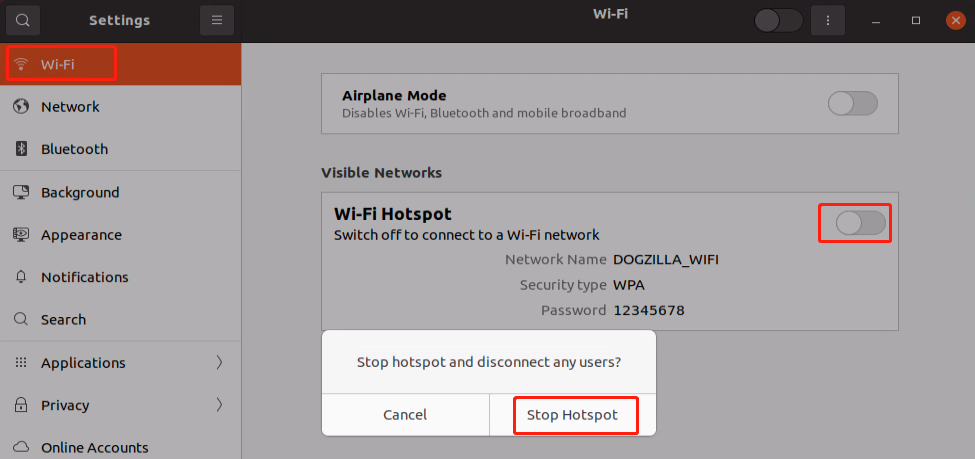The height and width of the screenshot is (459, 975).
Task: Select Wi-Fi in the sidebar
Action: point(58,65)
